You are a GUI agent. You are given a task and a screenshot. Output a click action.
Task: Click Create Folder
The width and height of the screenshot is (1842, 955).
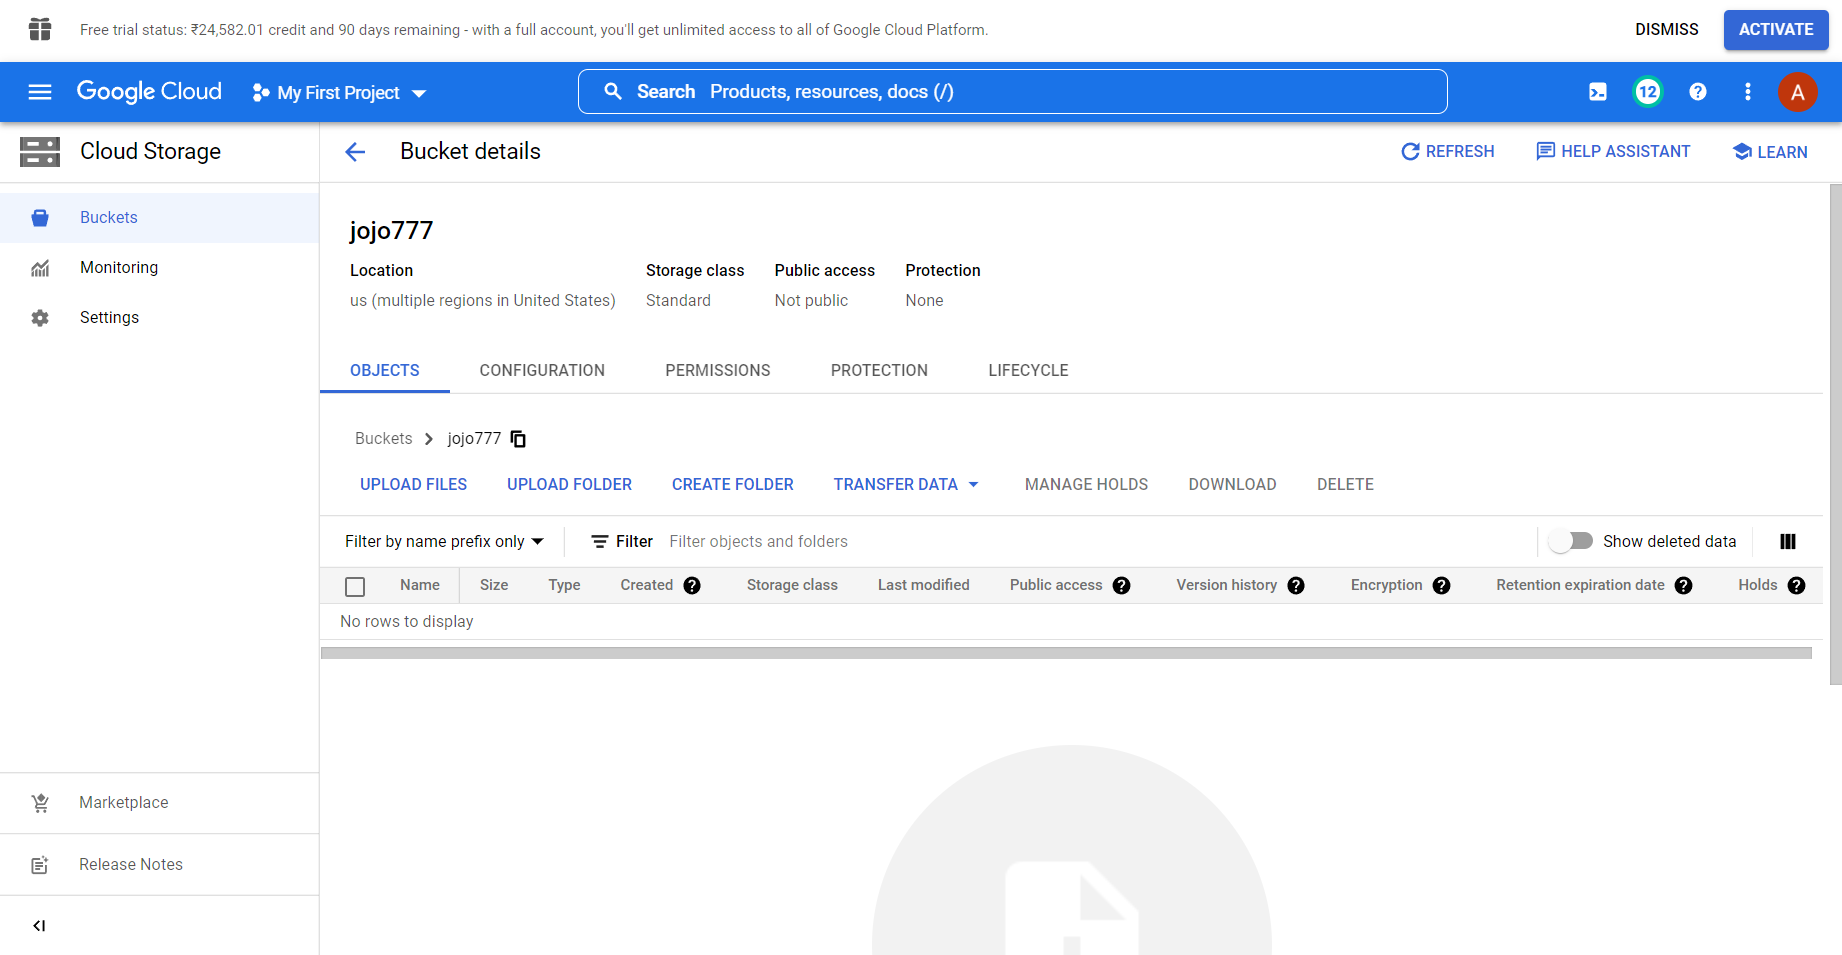(x=733, y=485)
